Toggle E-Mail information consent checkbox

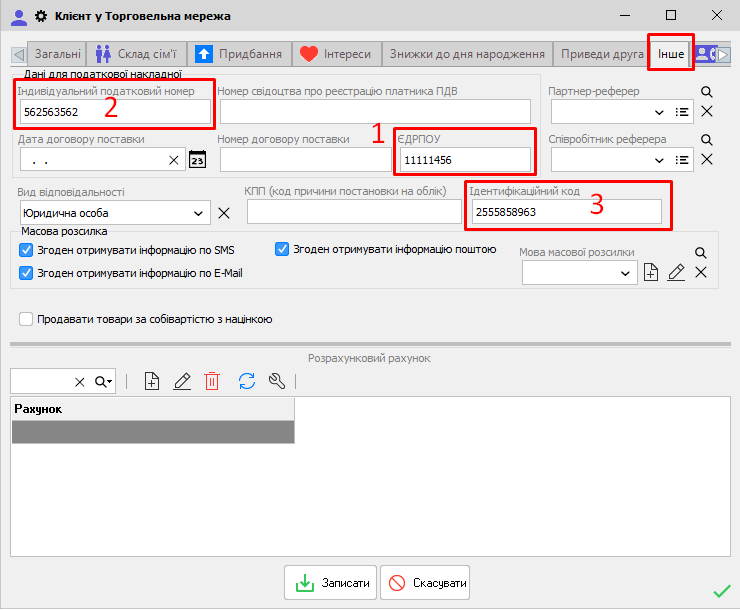tap(26, 272)
